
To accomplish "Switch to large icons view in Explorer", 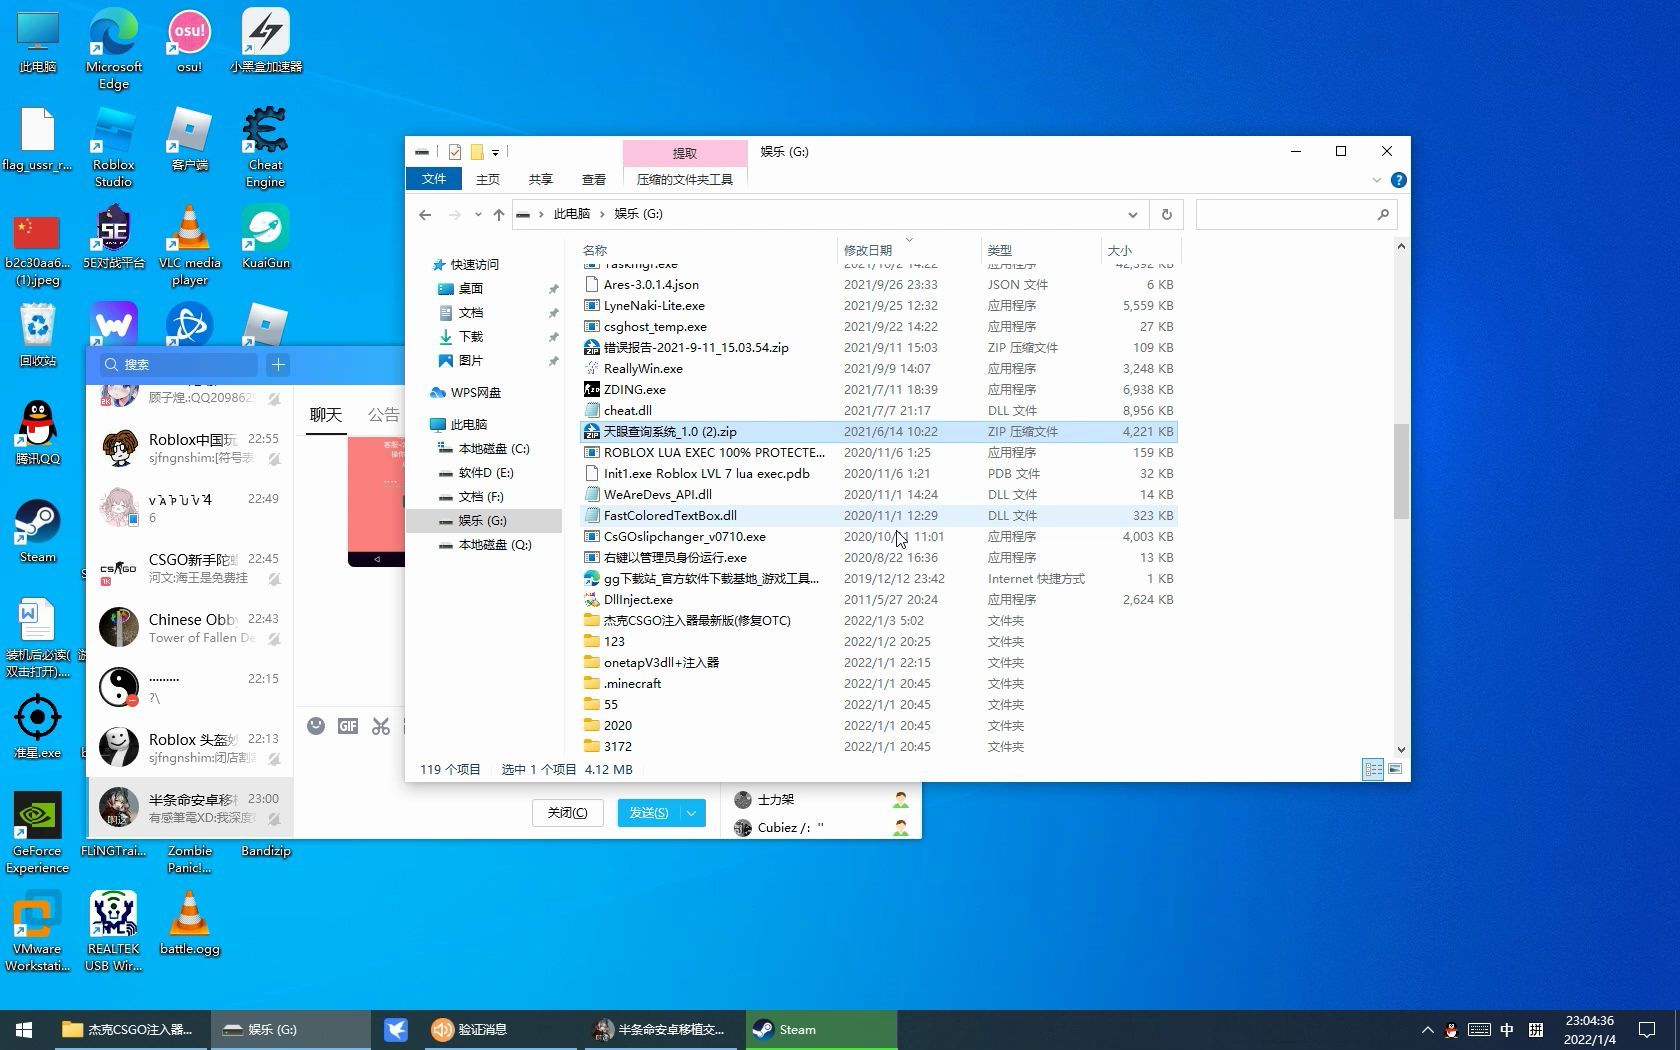I will pyautogui.click(x=1395, y=769).
